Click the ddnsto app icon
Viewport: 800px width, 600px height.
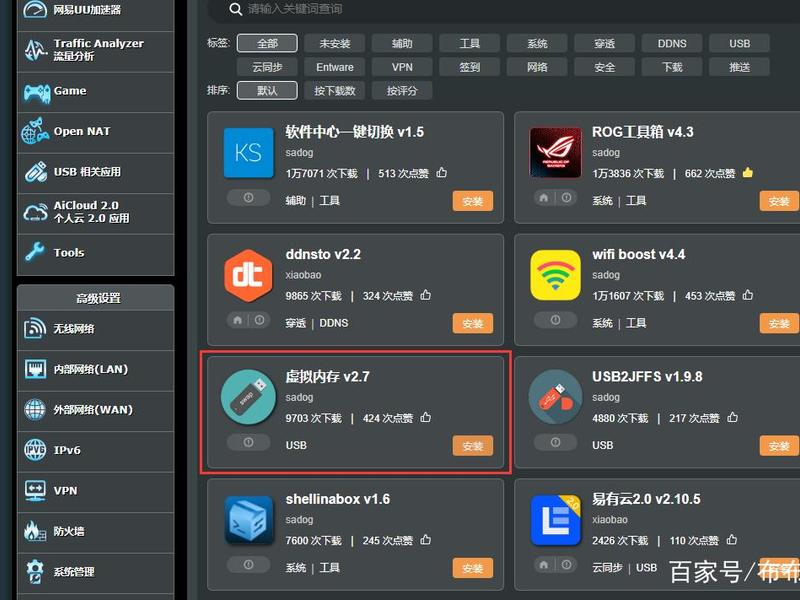(248, 276)
